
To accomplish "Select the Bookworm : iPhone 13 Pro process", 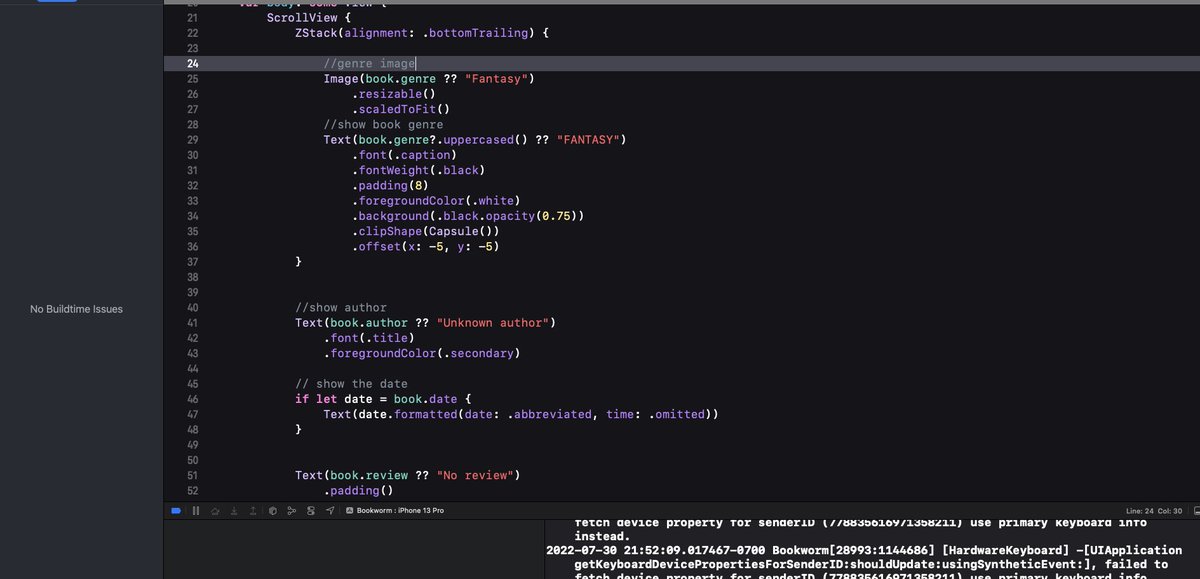I will click(x=395, y=511).
